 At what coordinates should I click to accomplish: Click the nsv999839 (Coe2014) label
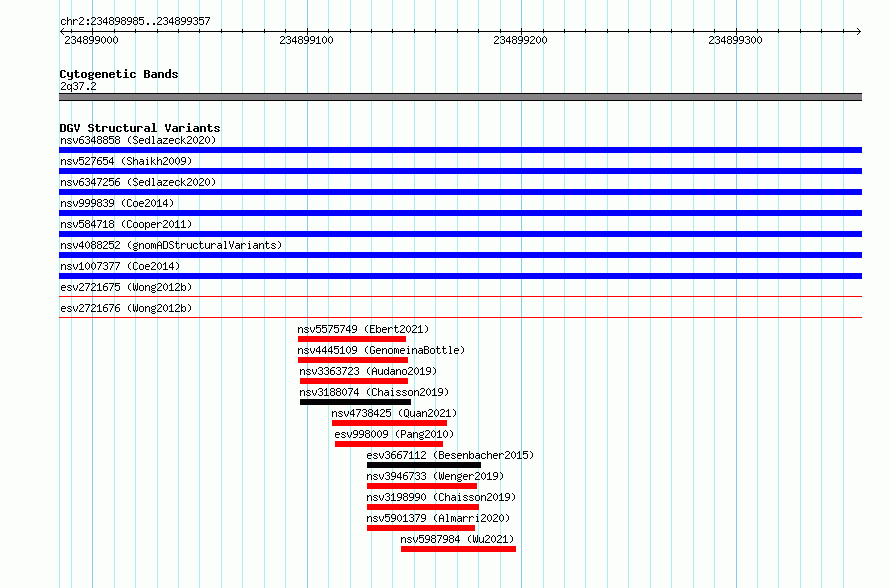coord(117,203)
